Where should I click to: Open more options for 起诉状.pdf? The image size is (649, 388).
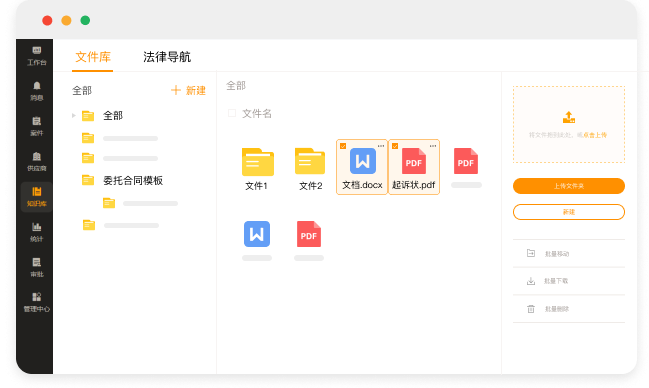click(x=433, y=146)
